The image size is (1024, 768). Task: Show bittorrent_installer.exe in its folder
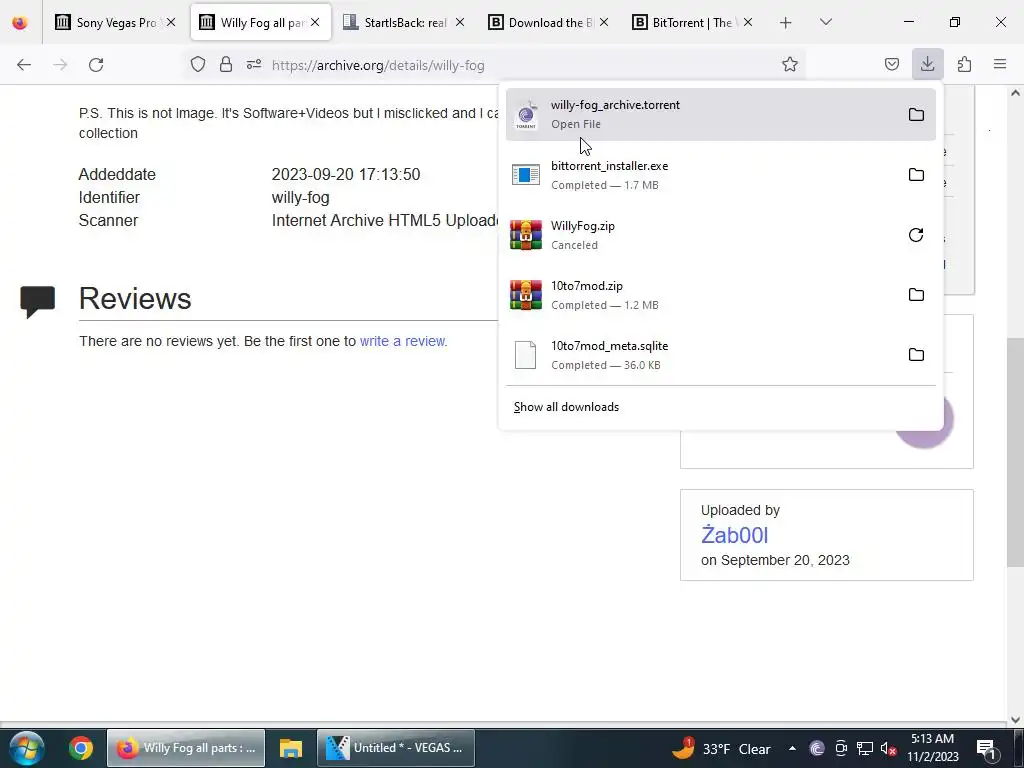click(x=916, y=174)
